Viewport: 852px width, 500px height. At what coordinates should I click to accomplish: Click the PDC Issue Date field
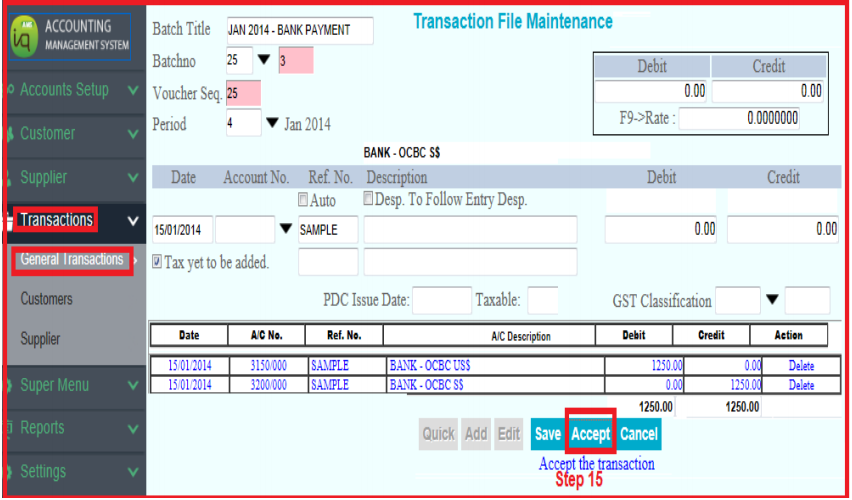tap(441, 300)
